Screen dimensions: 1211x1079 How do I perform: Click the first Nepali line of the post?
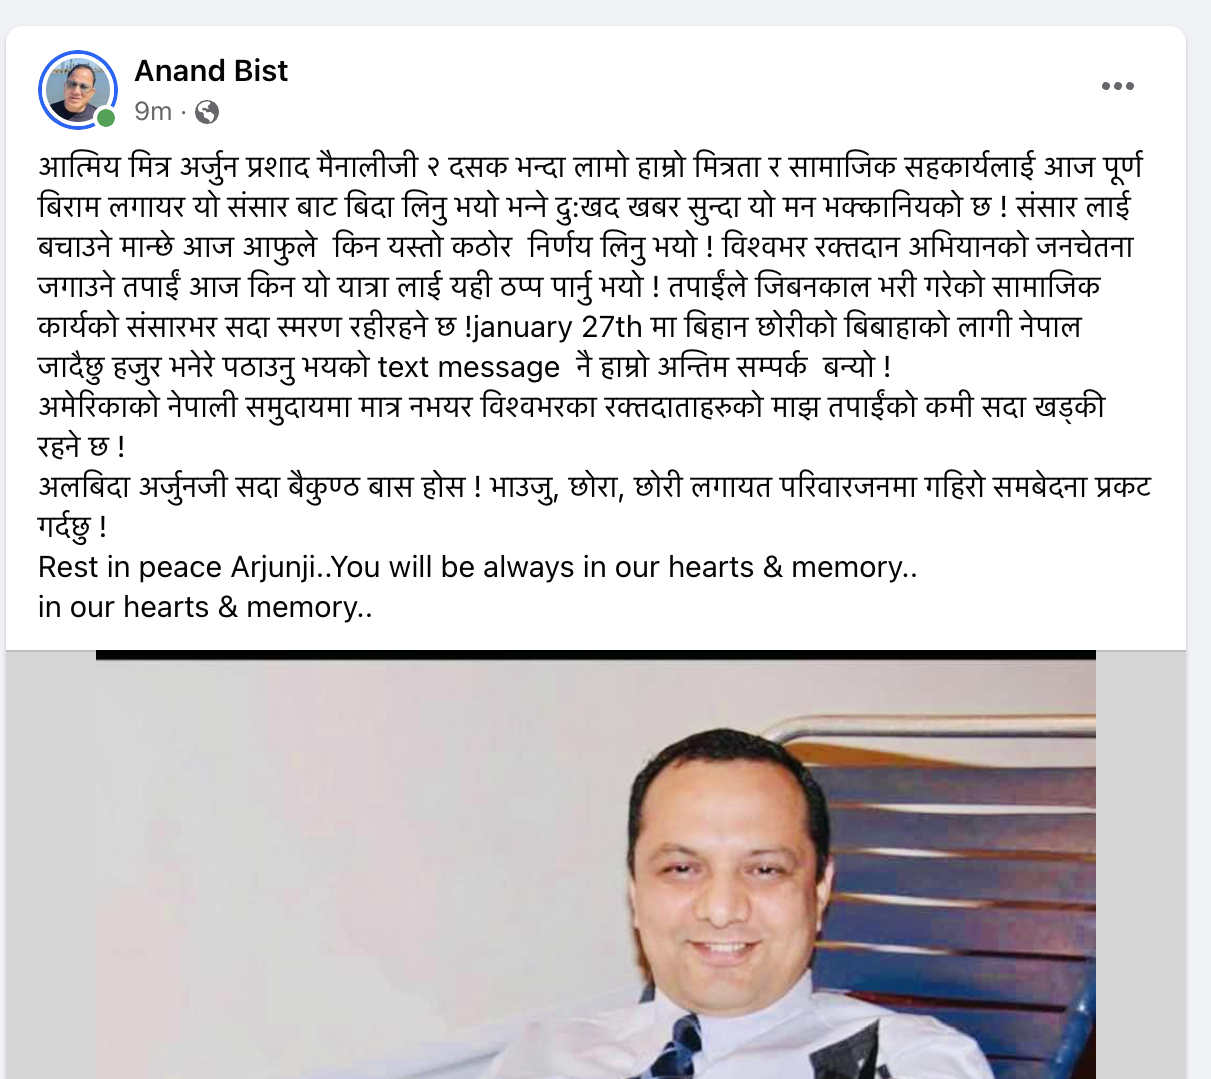tap(590, 167)
